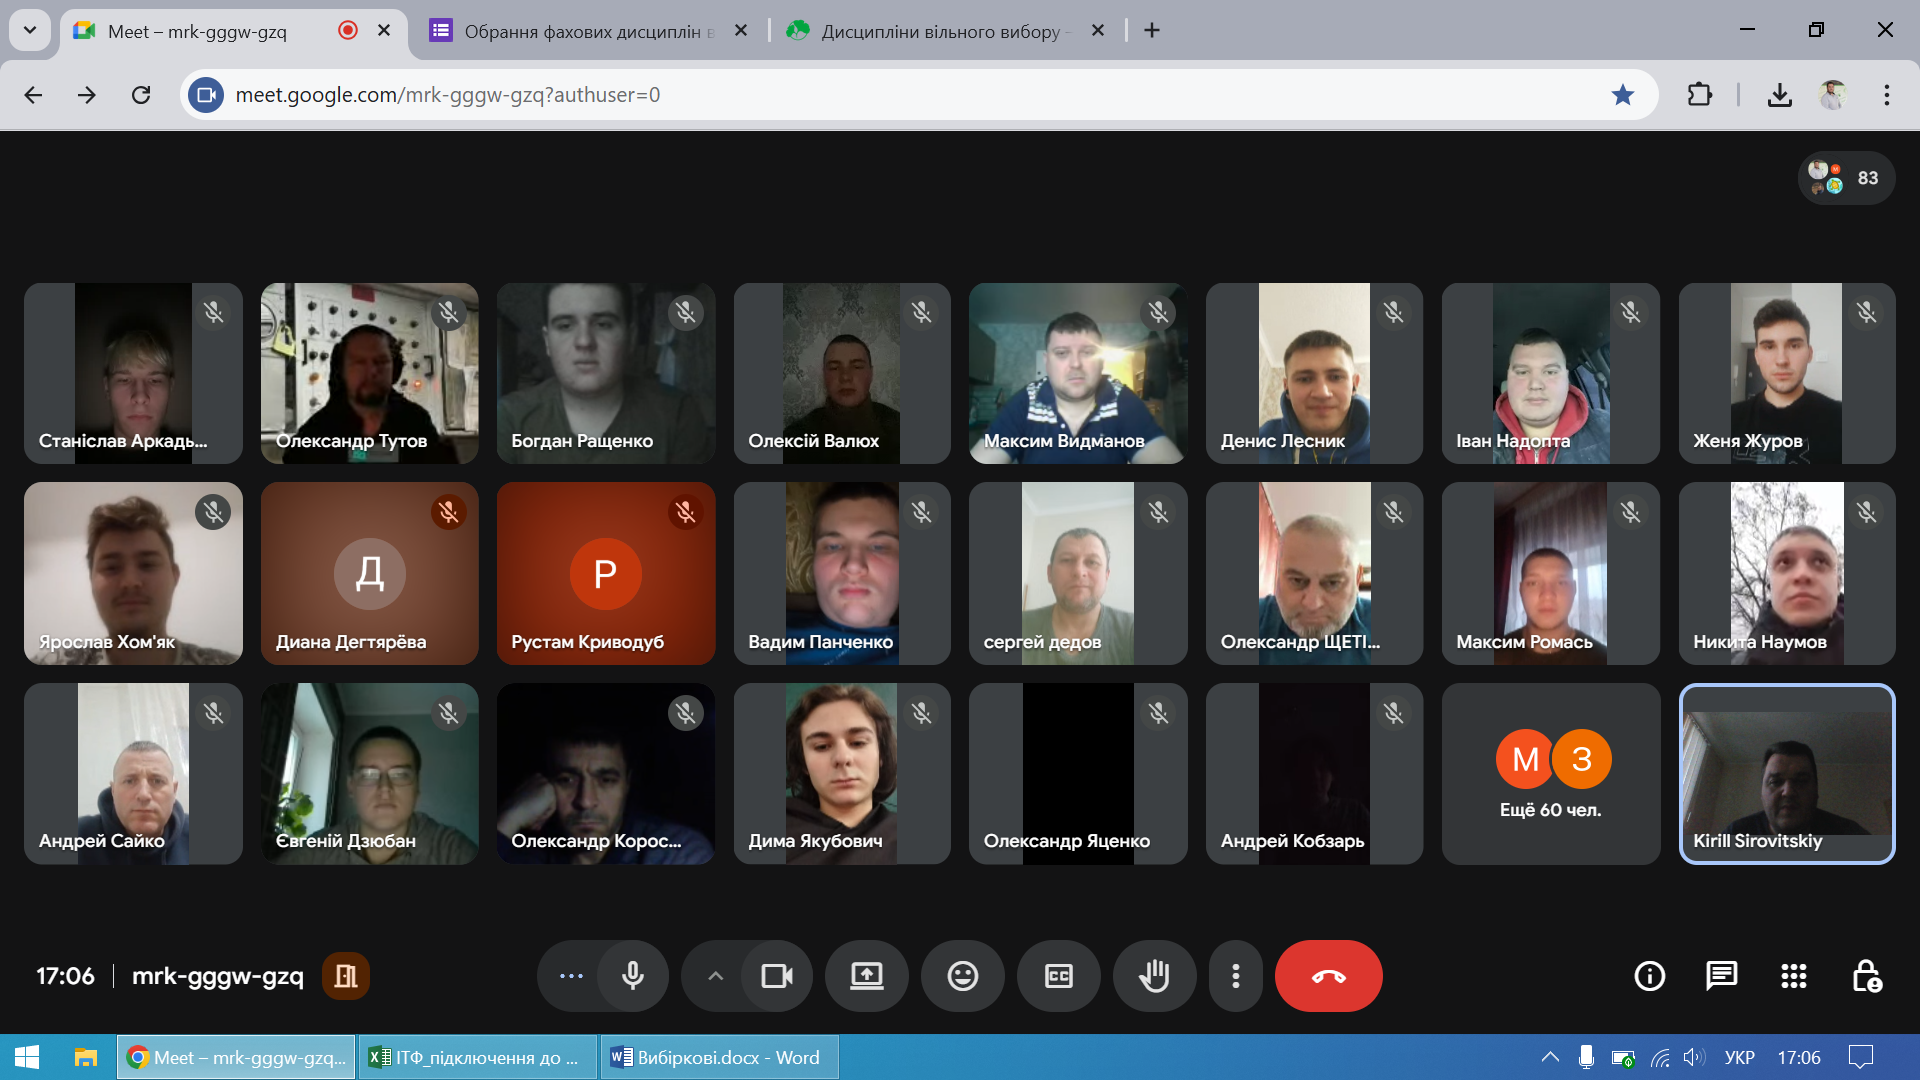Open the tab search dropdown arrow
The image size is (1920, 1080).
click(30, 30)
